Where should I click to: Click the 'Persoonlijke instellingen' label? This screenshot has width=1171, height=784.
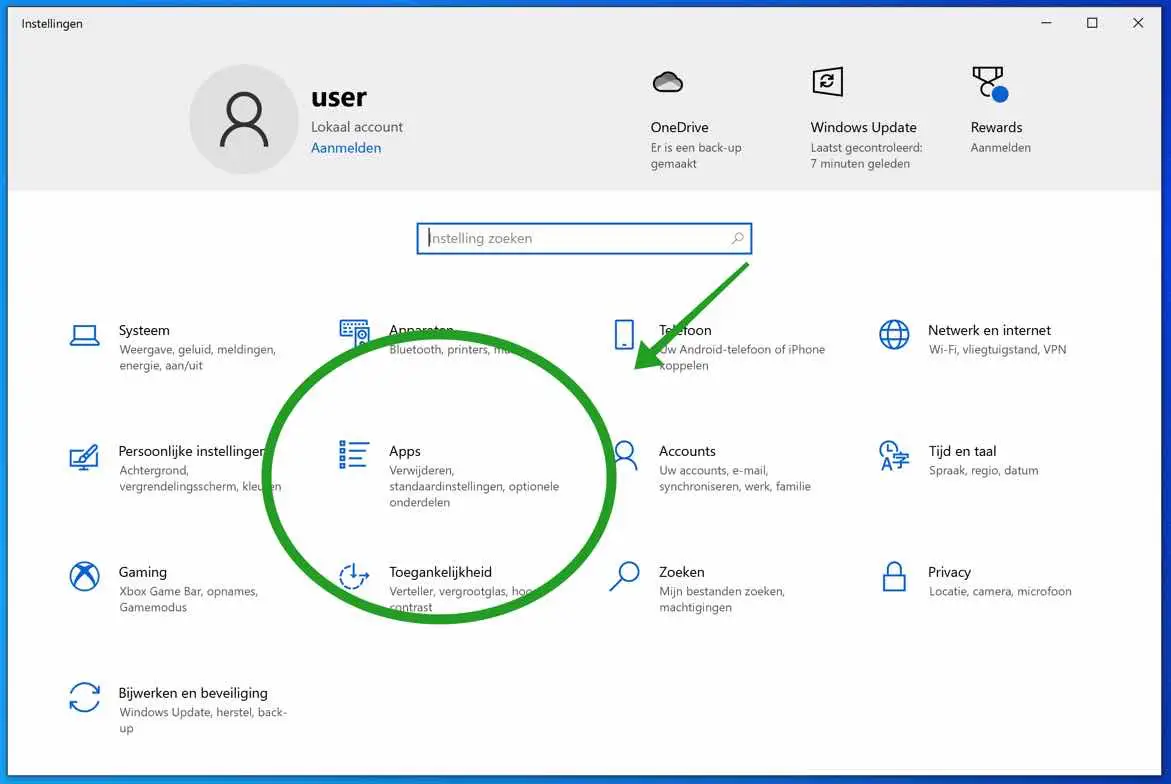[x=192, y=451]
